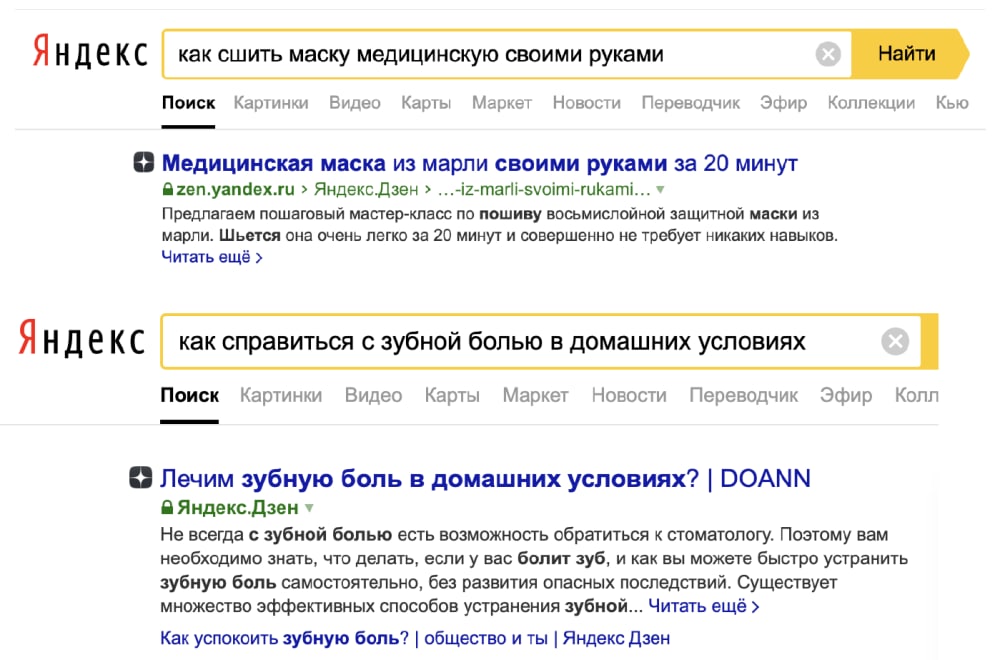The image size is (1000, 660).
Task: Open 'Как успокоить зубную боль?' link
Action: click(x=283, y=637)
